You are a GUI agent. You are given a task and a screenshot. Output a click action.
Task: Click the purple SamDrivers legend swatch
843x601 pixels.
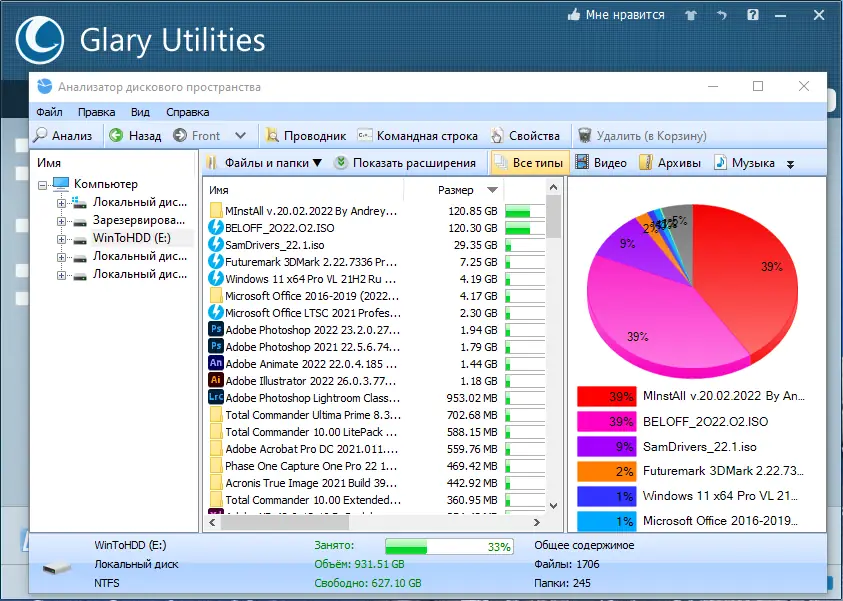coord(606,447)
